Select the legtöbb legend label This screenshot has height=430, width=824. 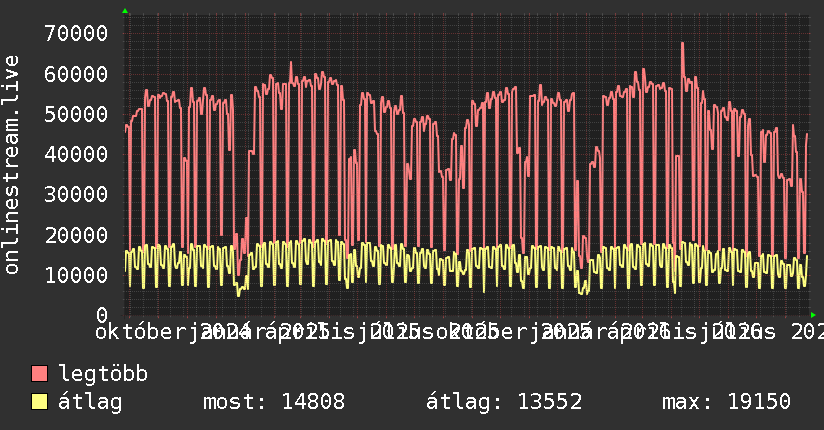103,374
